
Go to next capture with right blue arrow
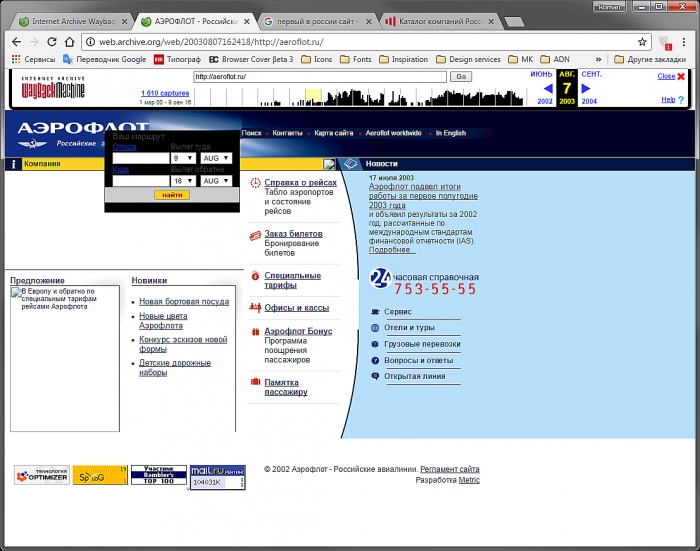(586, 88)
